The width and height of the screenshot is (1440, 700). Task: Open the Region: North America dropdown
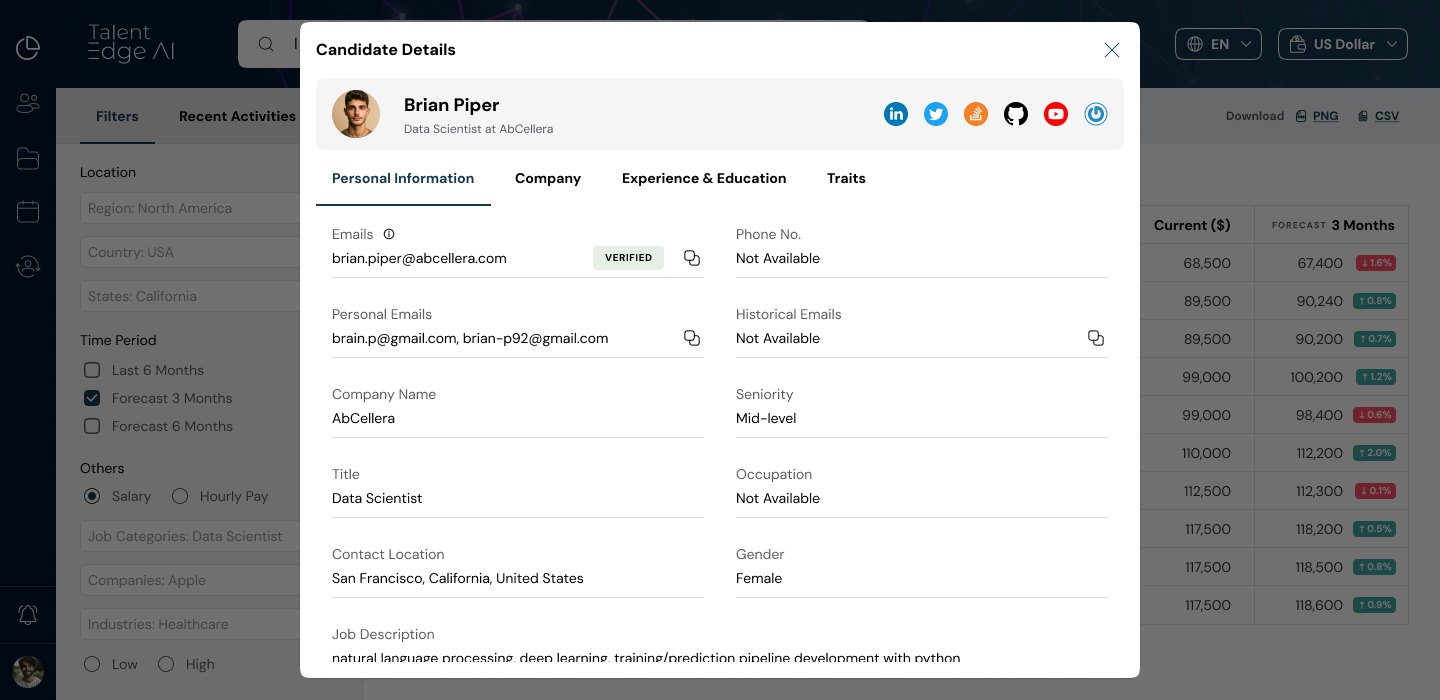point(190,208)
